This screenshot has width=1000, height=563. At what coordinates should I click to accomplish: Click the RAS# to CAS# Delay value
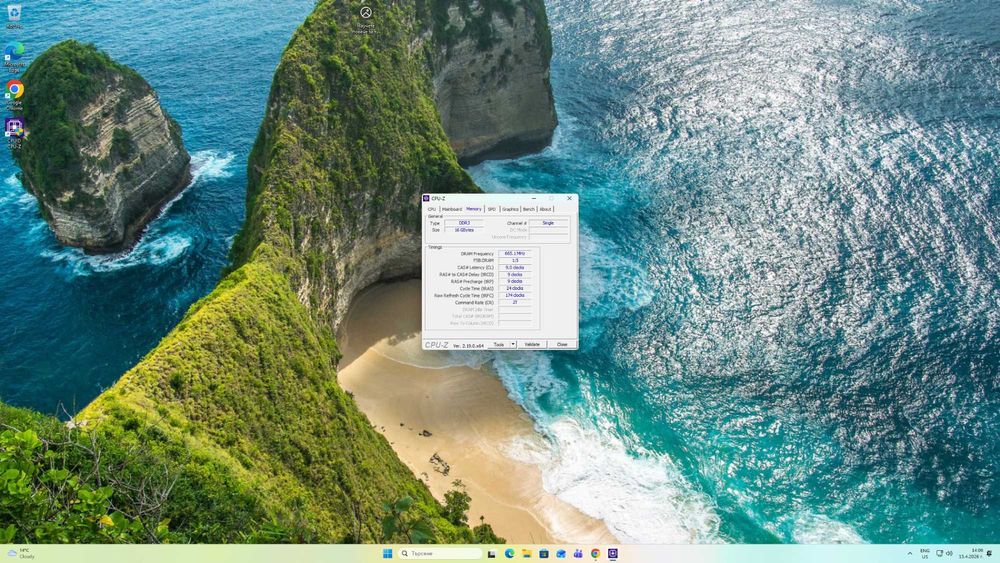515,275
